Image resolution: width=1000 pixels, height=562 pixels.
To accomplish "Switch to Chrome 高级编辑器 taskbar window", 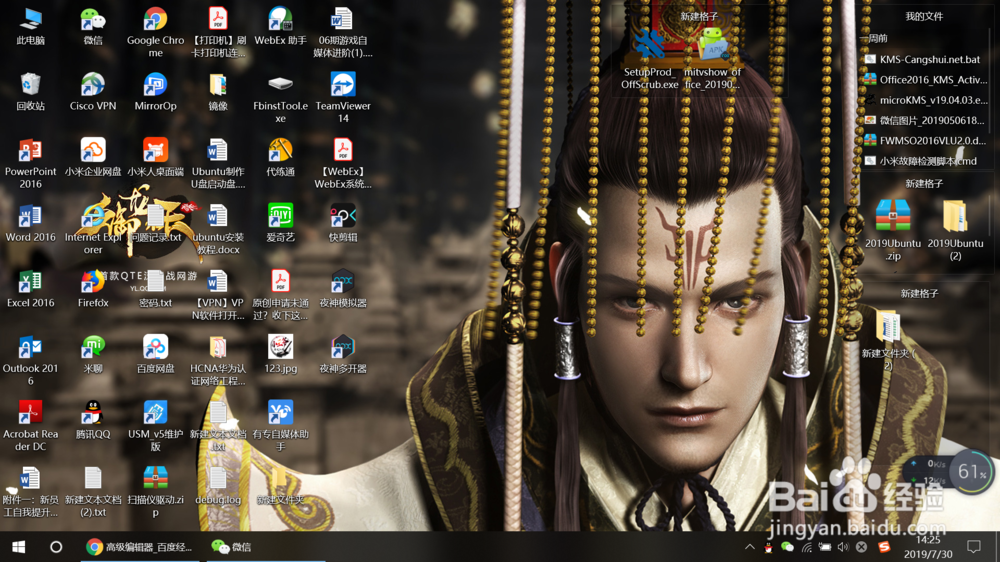I will 140,547.
